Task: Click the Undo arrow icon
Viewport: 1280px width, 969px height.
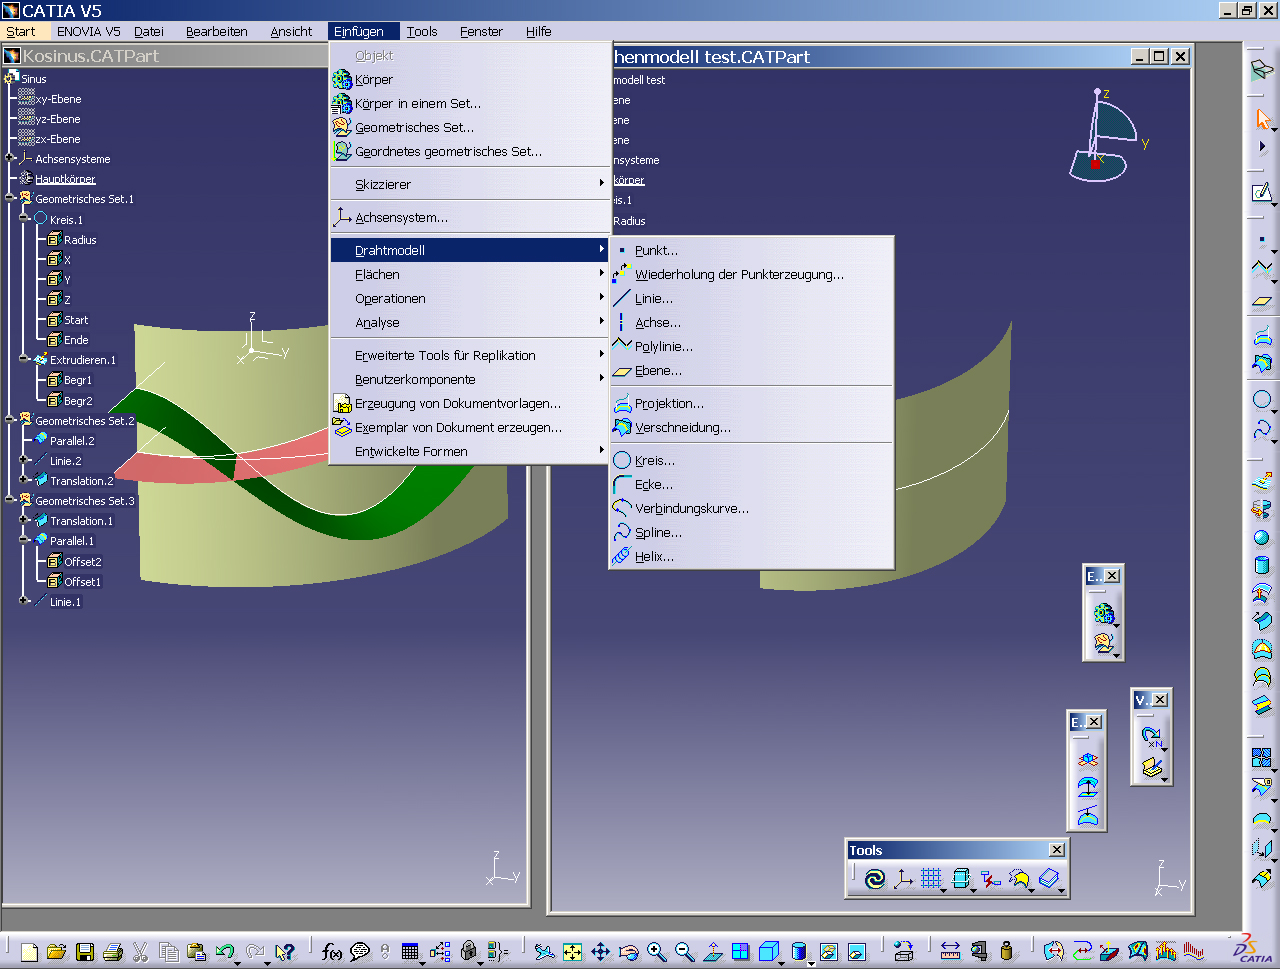Action: [224, 951]
